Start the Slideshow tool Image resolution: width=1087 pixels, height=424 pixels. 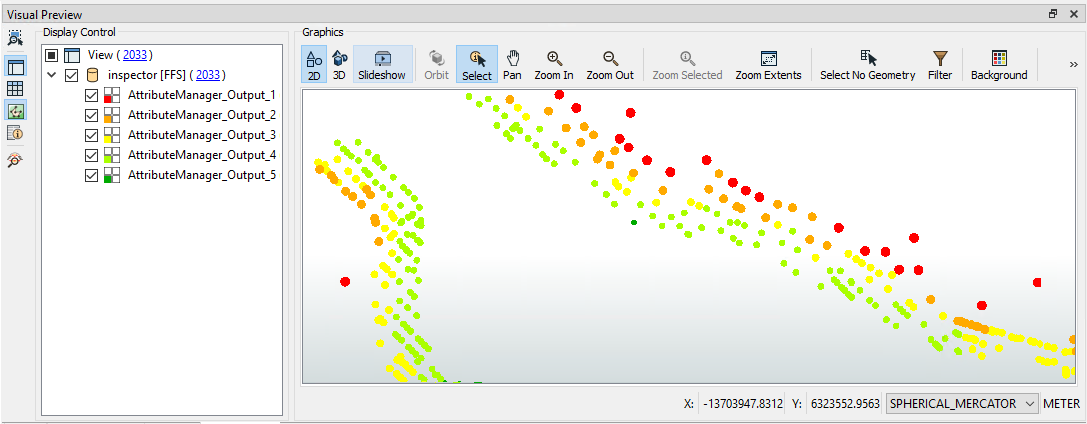(382, 64)
